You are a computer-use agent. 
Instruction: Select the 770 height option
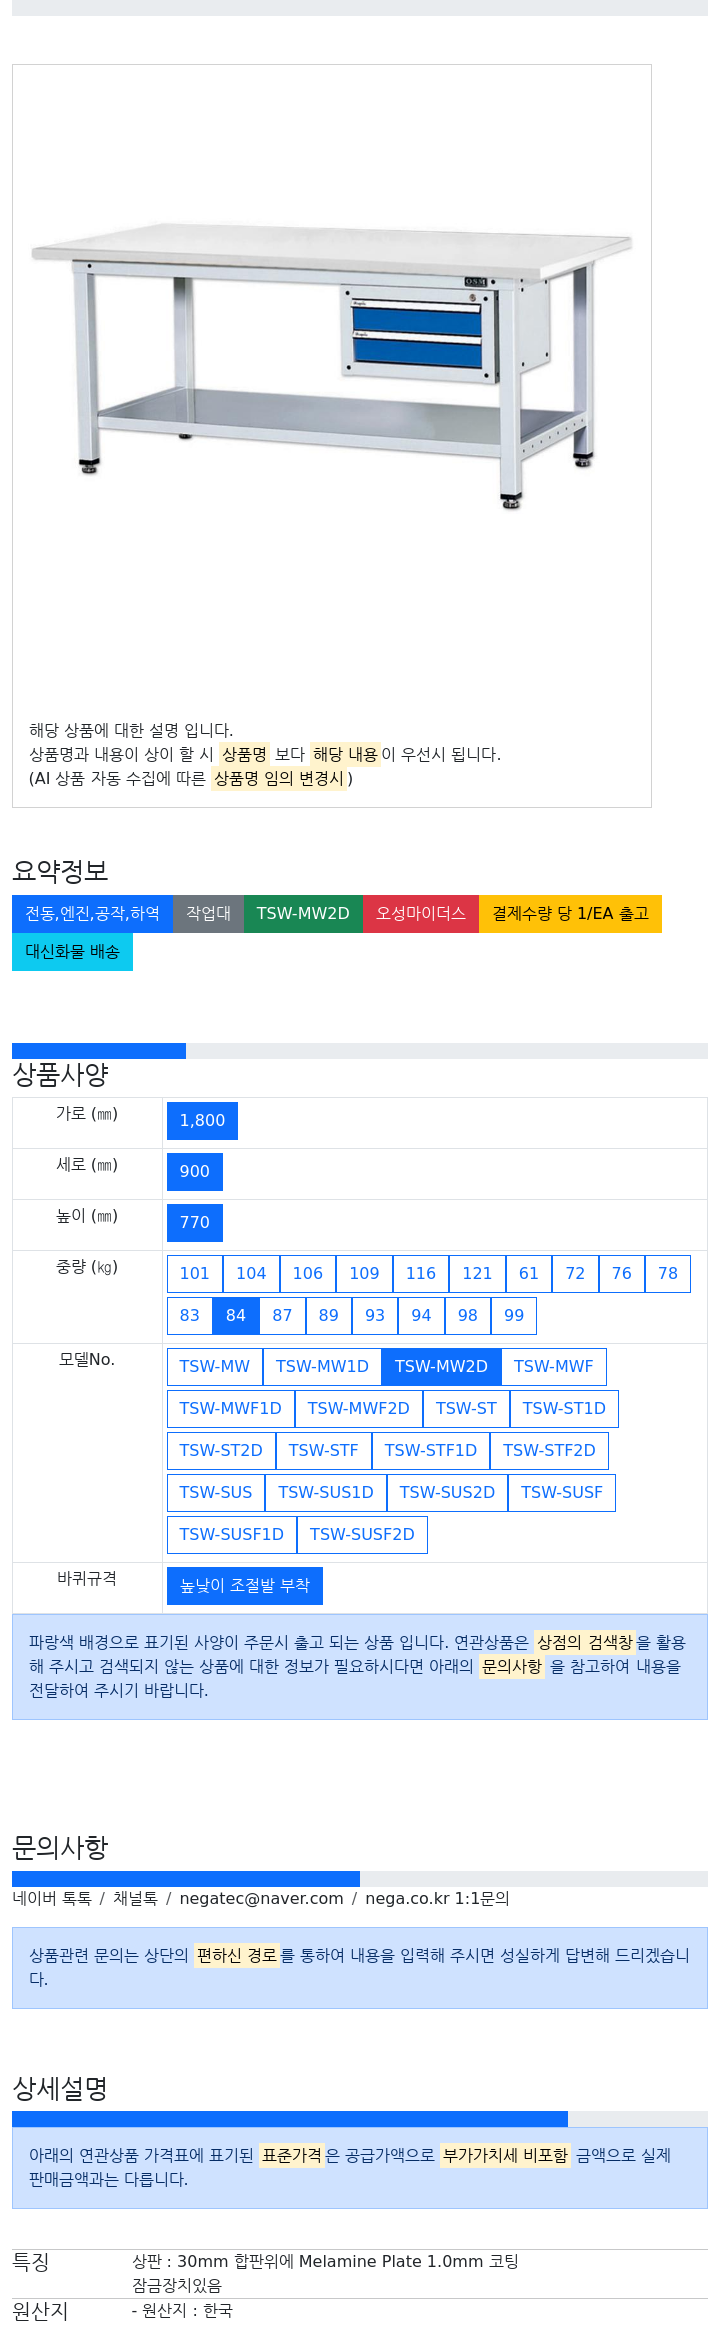(x=194, y=1223)
